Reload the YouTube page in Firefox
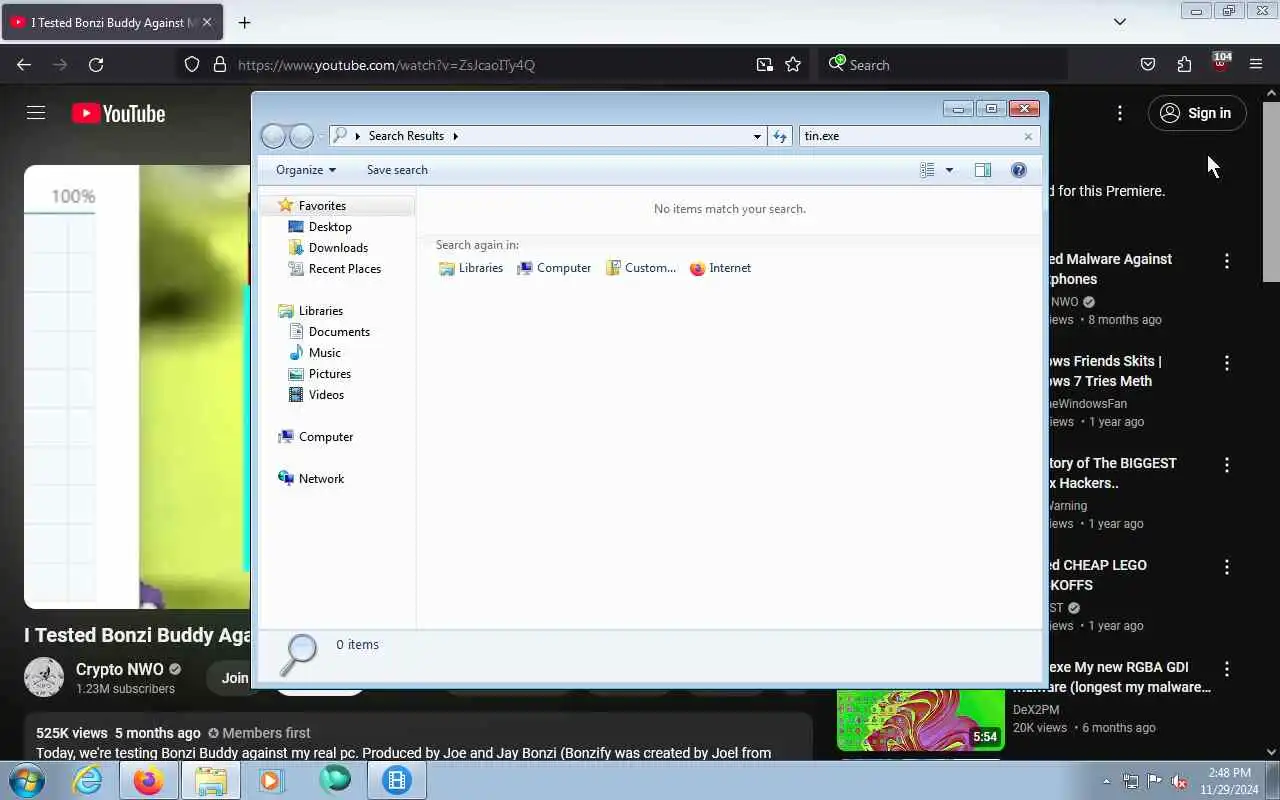This screenshot has width=1280, height=800. pos(96,65)
